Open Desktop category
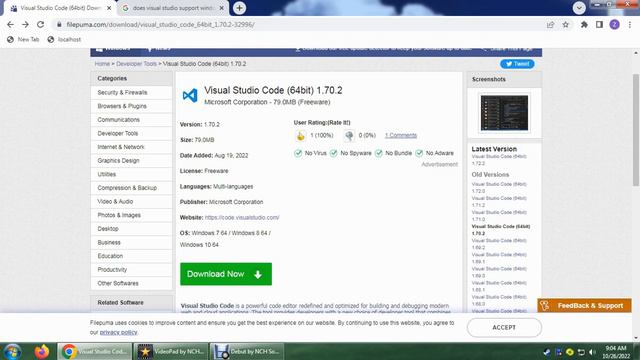 [131, 229]
